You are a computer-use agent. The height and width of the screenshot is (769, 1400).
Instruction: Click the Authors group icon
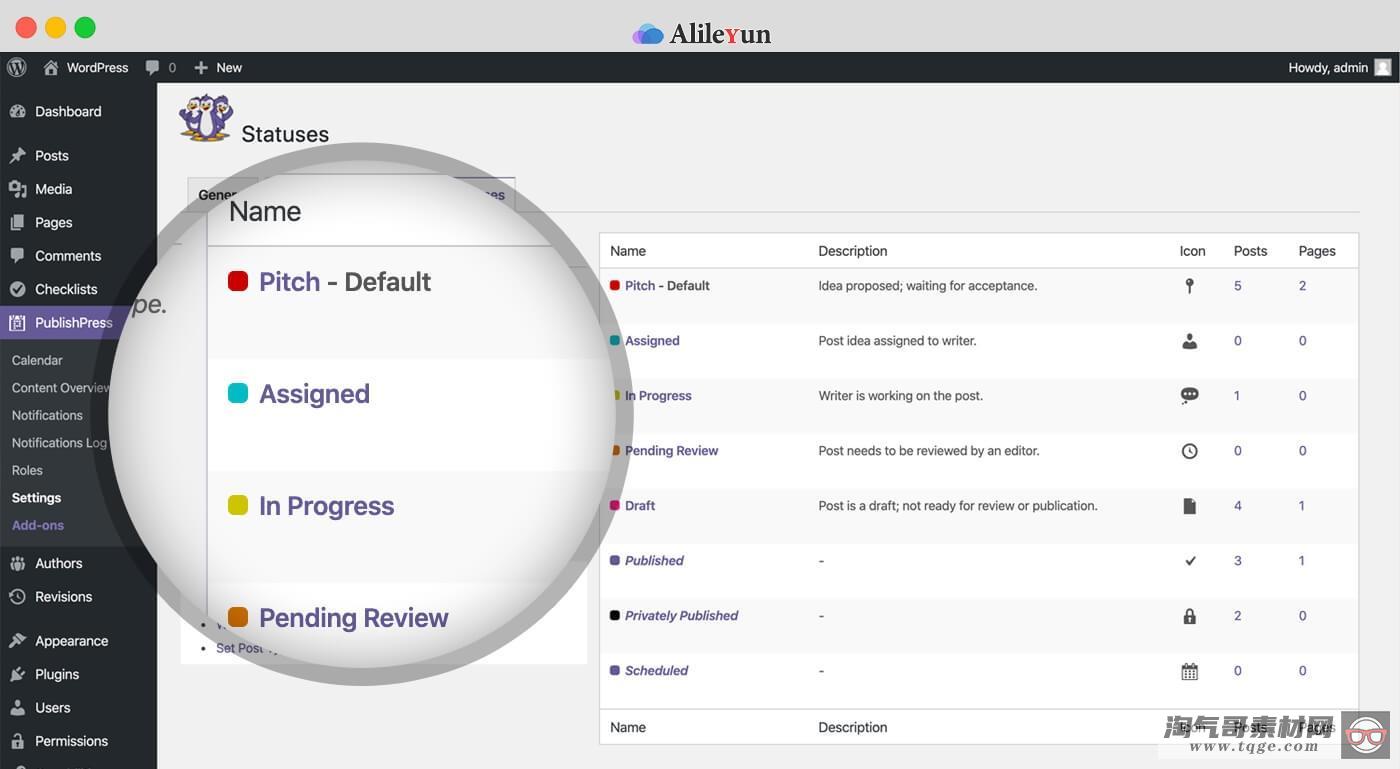tap(17, 563)
